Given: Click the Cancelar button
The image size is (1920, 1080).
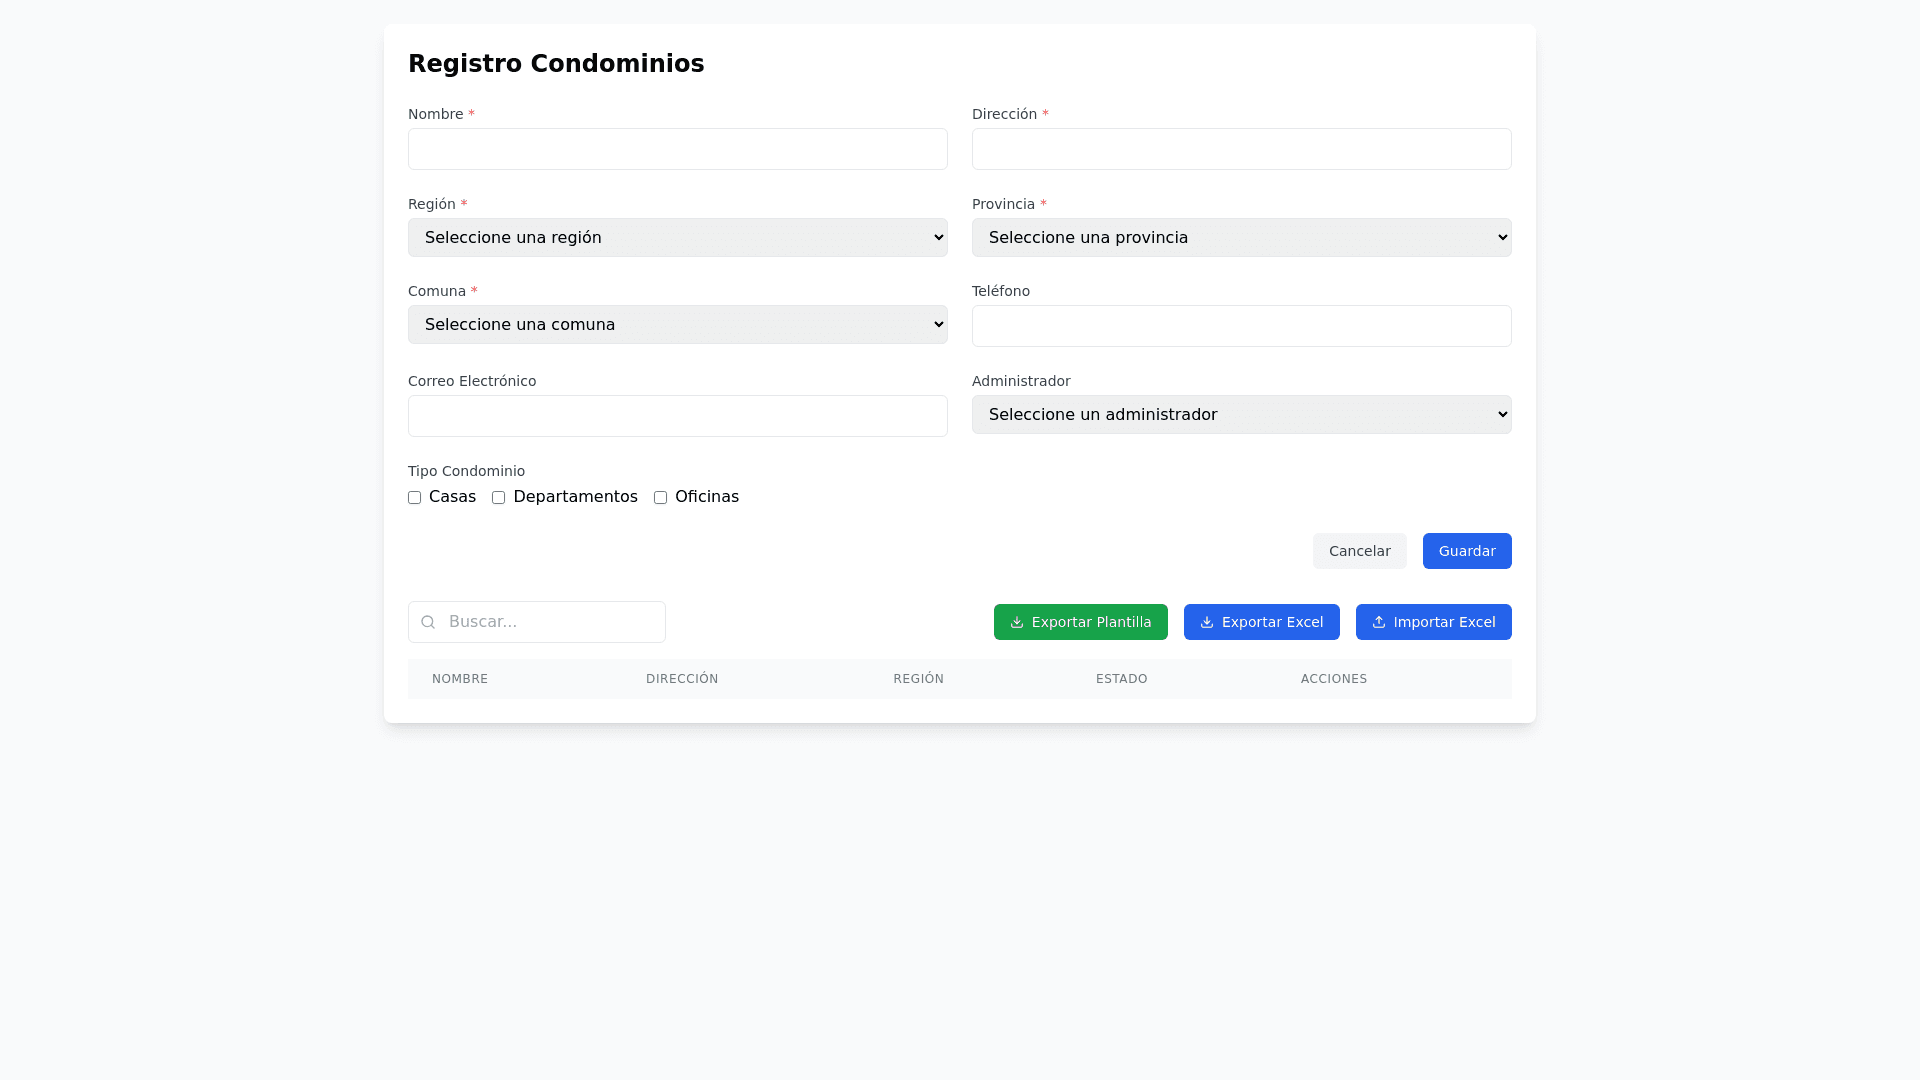Looking at the screenshot, I should 1359,551.
